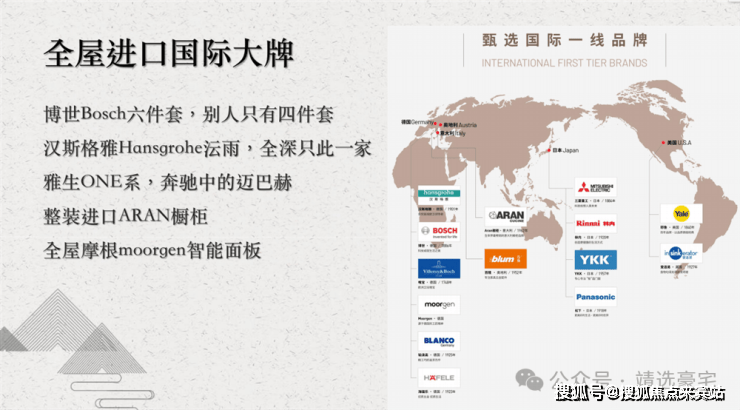
Task: Click the Mitsubishi Electric logo
Action: pyautogui.click(x=596, y=187)
